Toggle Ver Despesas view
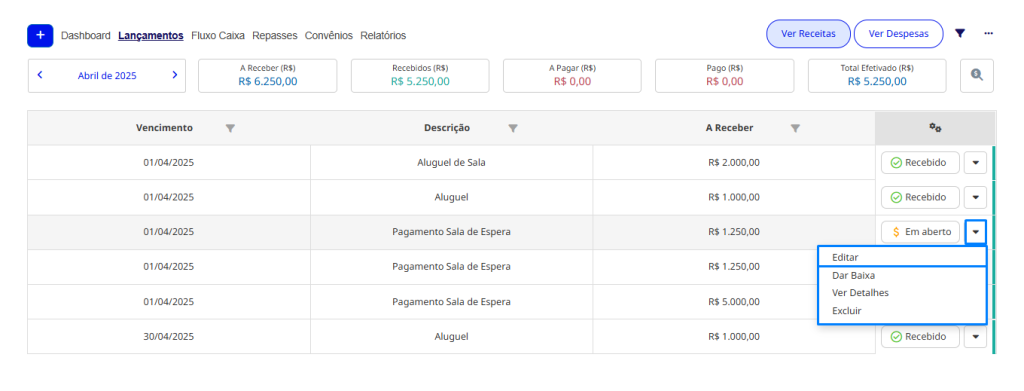Screen dimensions: 1024x391 click(x=899, y=34)
